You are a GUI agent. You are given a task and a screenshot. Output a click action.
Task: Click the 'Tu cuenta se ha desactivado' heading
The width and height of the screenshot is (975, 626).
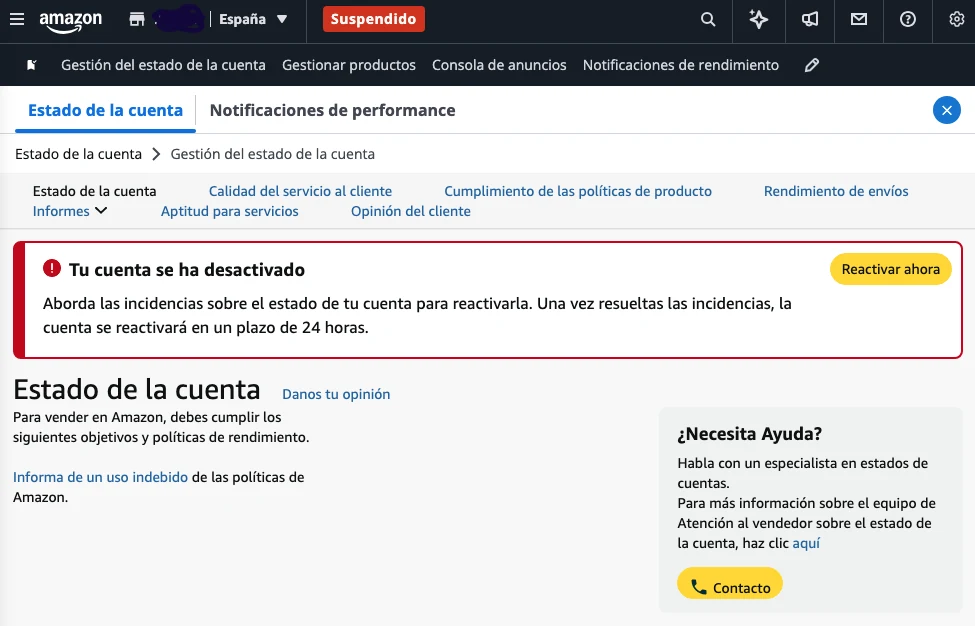[187, 270]
